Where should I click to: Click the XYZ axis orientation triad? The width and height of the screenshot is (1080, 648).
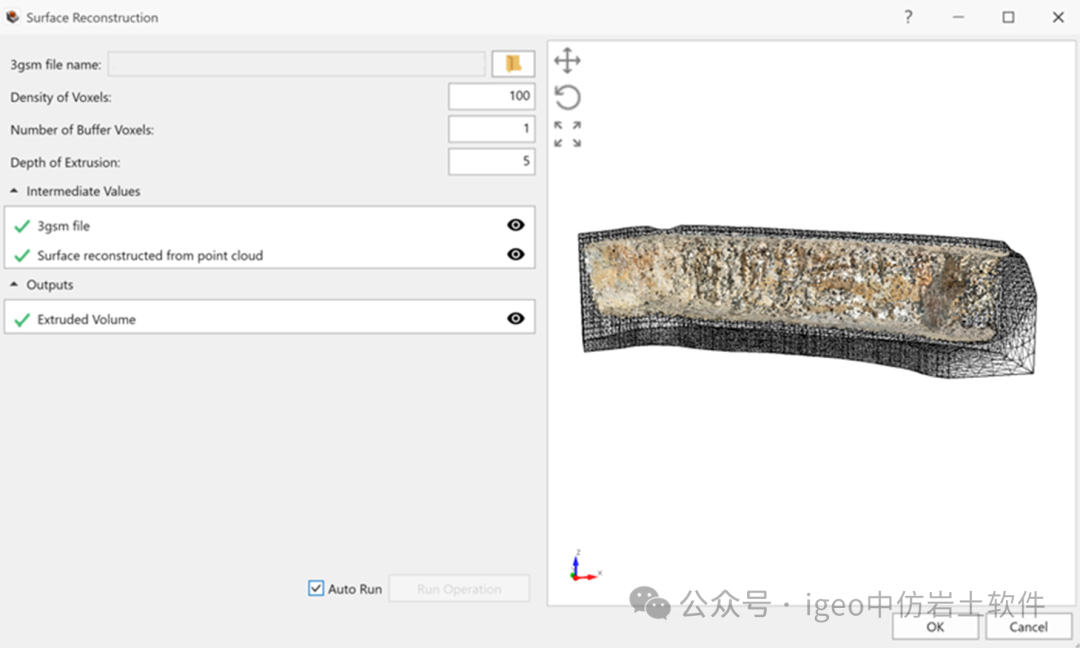click(x=581, y=566)
